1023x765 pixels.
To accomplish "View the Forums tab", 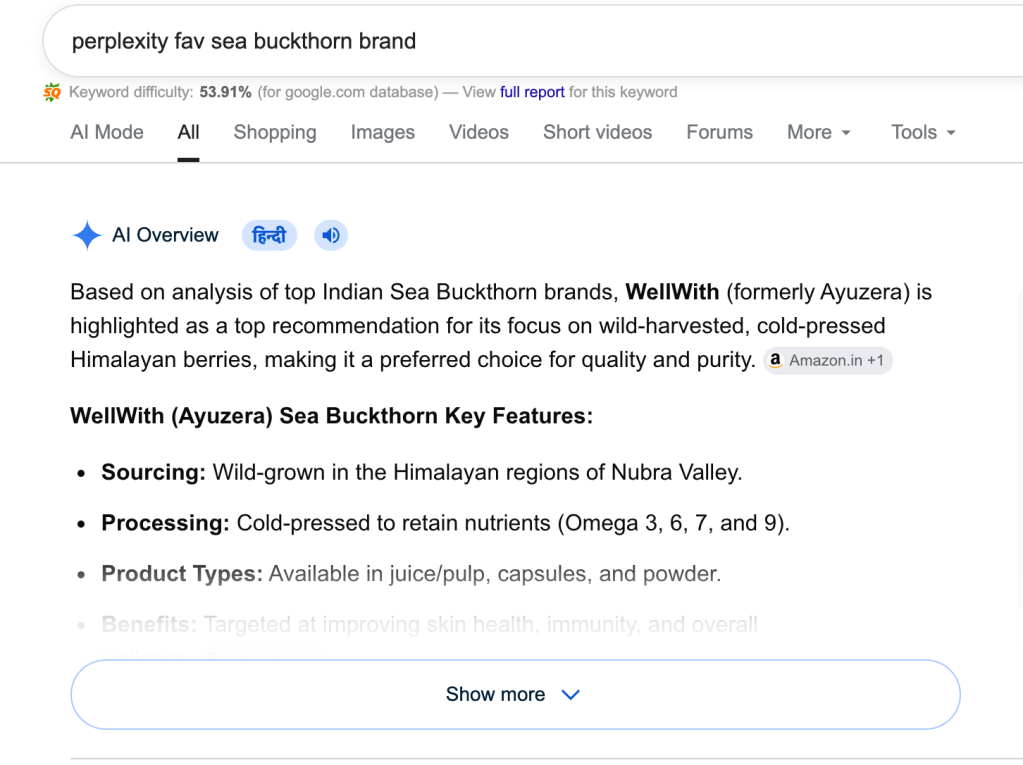I will (720, 132).
